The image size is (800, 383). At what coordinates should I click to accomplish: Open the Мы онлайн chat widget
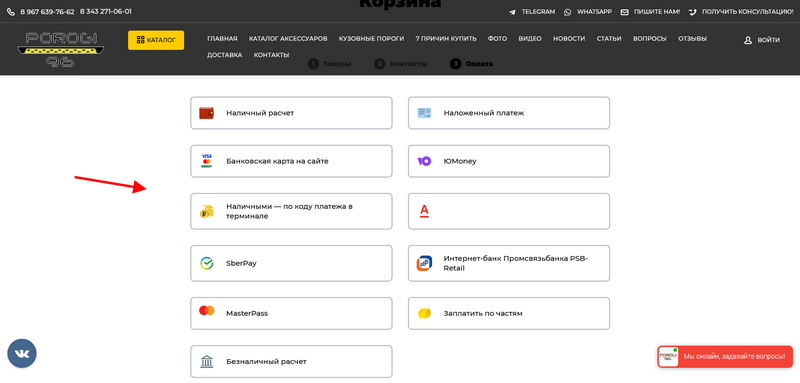725,356
